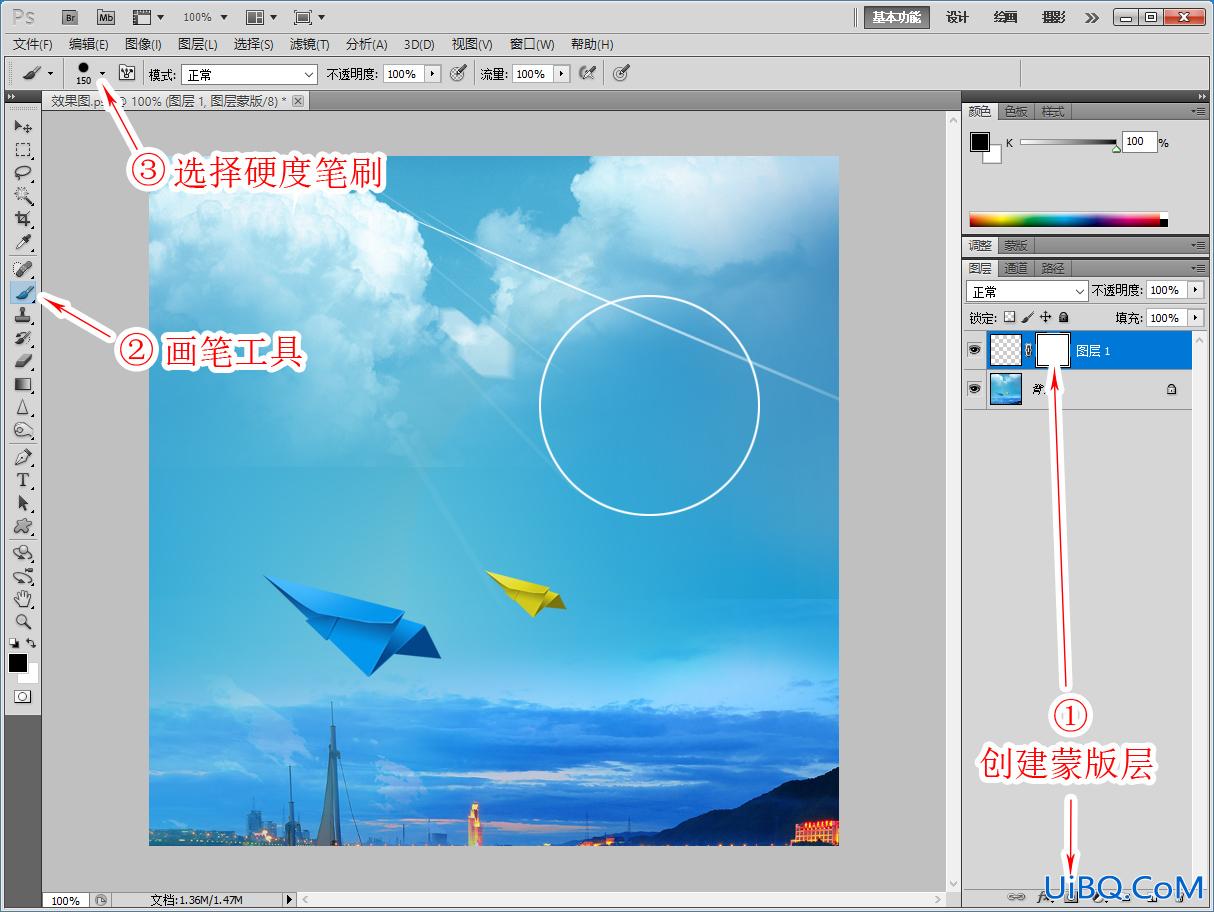This screenshot has height=912, width=1214.
Task: Select the Hand tool
Action: tap(23, 600)
